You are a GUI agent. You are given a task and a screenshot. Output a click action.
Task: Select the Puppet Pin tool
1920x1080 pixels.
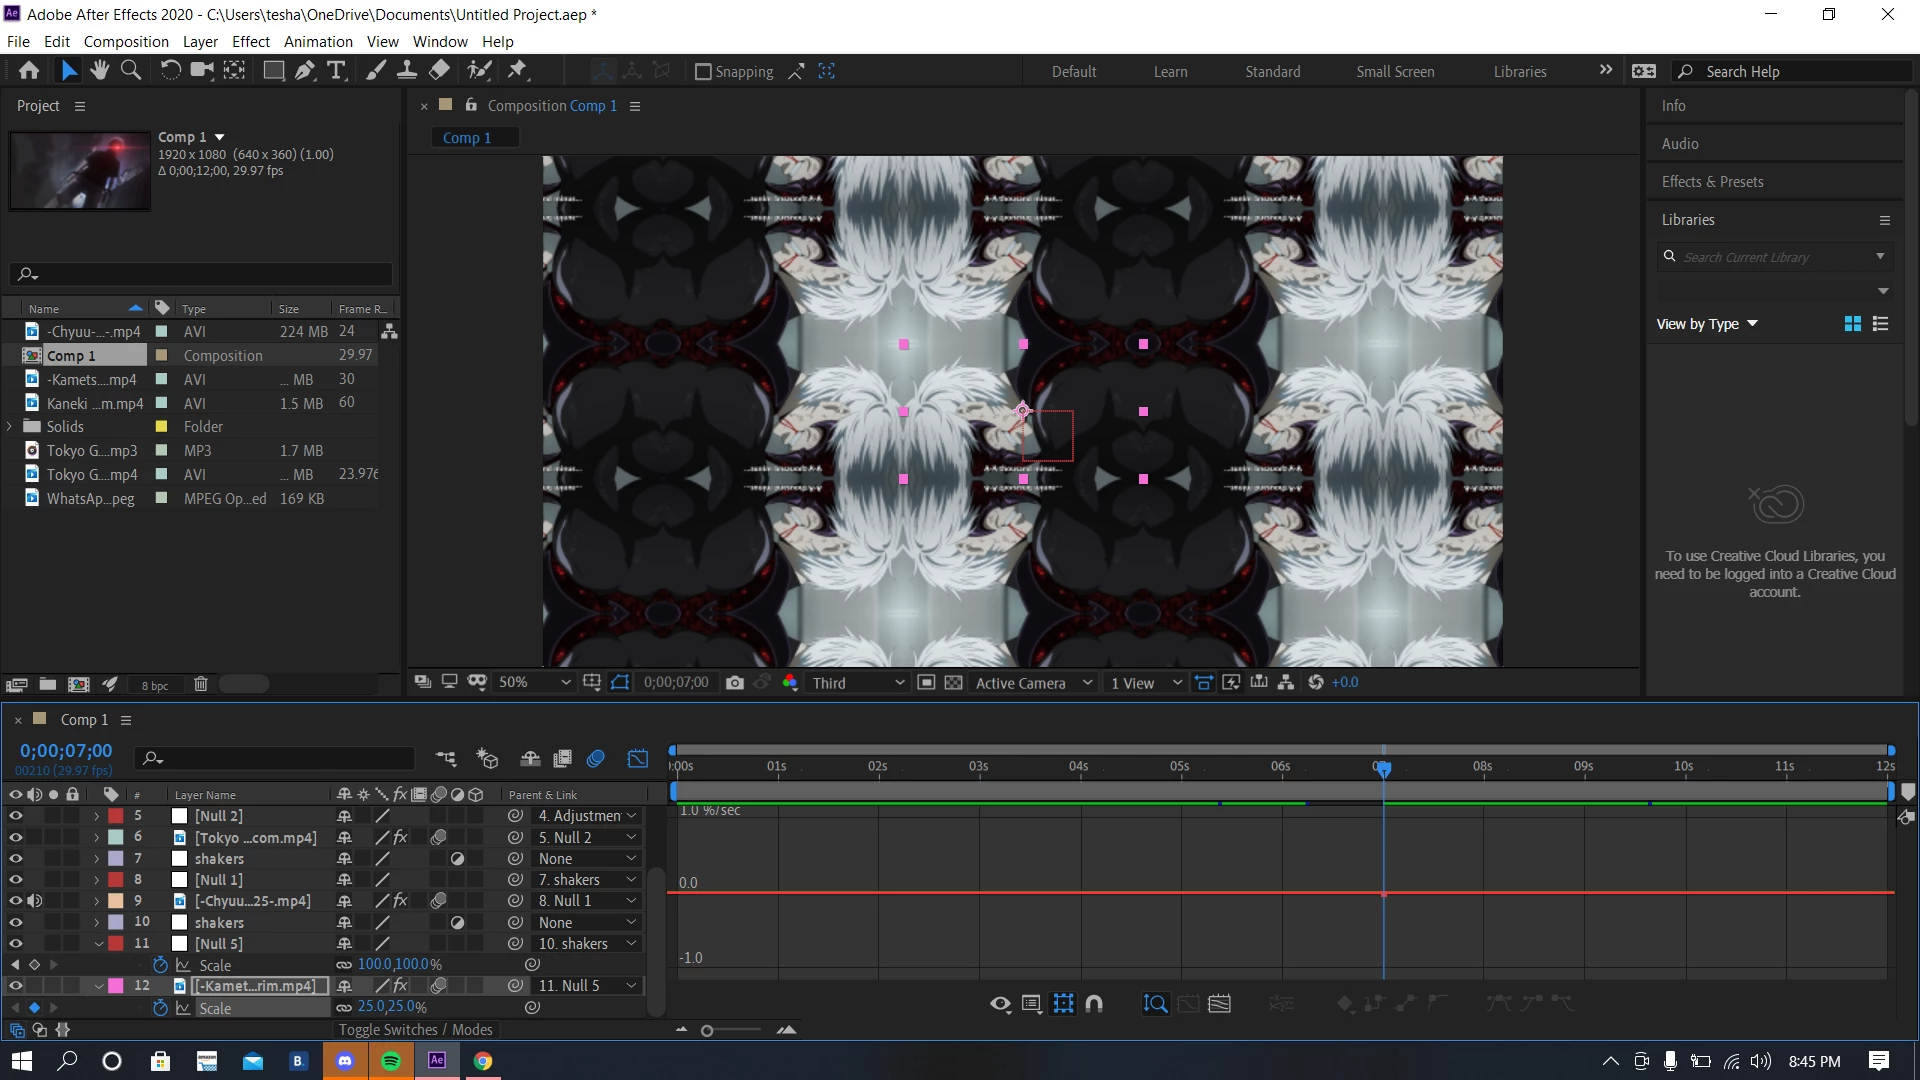517,70
